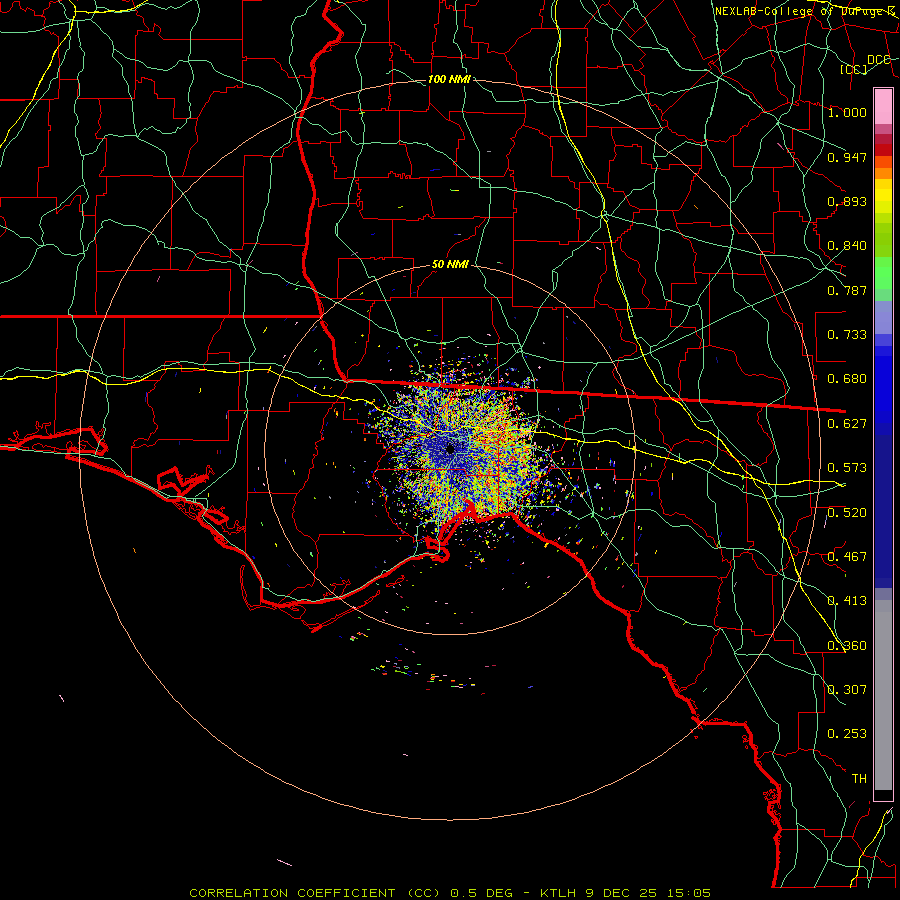Click the 0.520 scale value

847,513
